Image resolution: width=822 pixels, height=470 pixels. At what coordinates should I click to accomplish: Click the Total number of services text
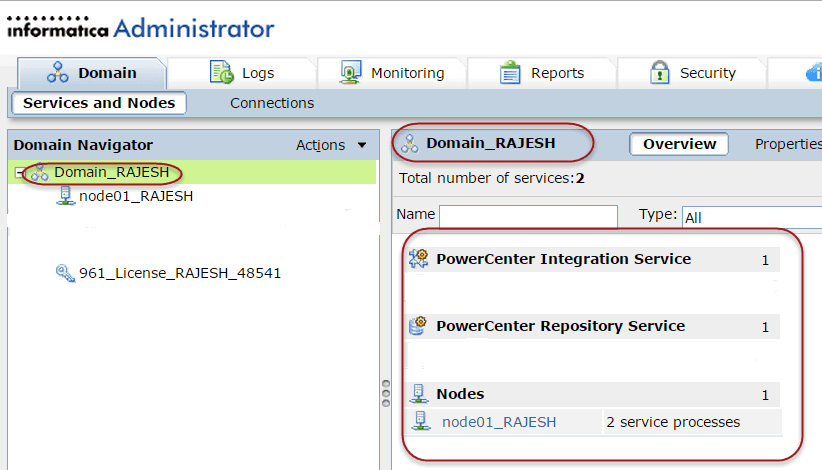coord(491,178)
